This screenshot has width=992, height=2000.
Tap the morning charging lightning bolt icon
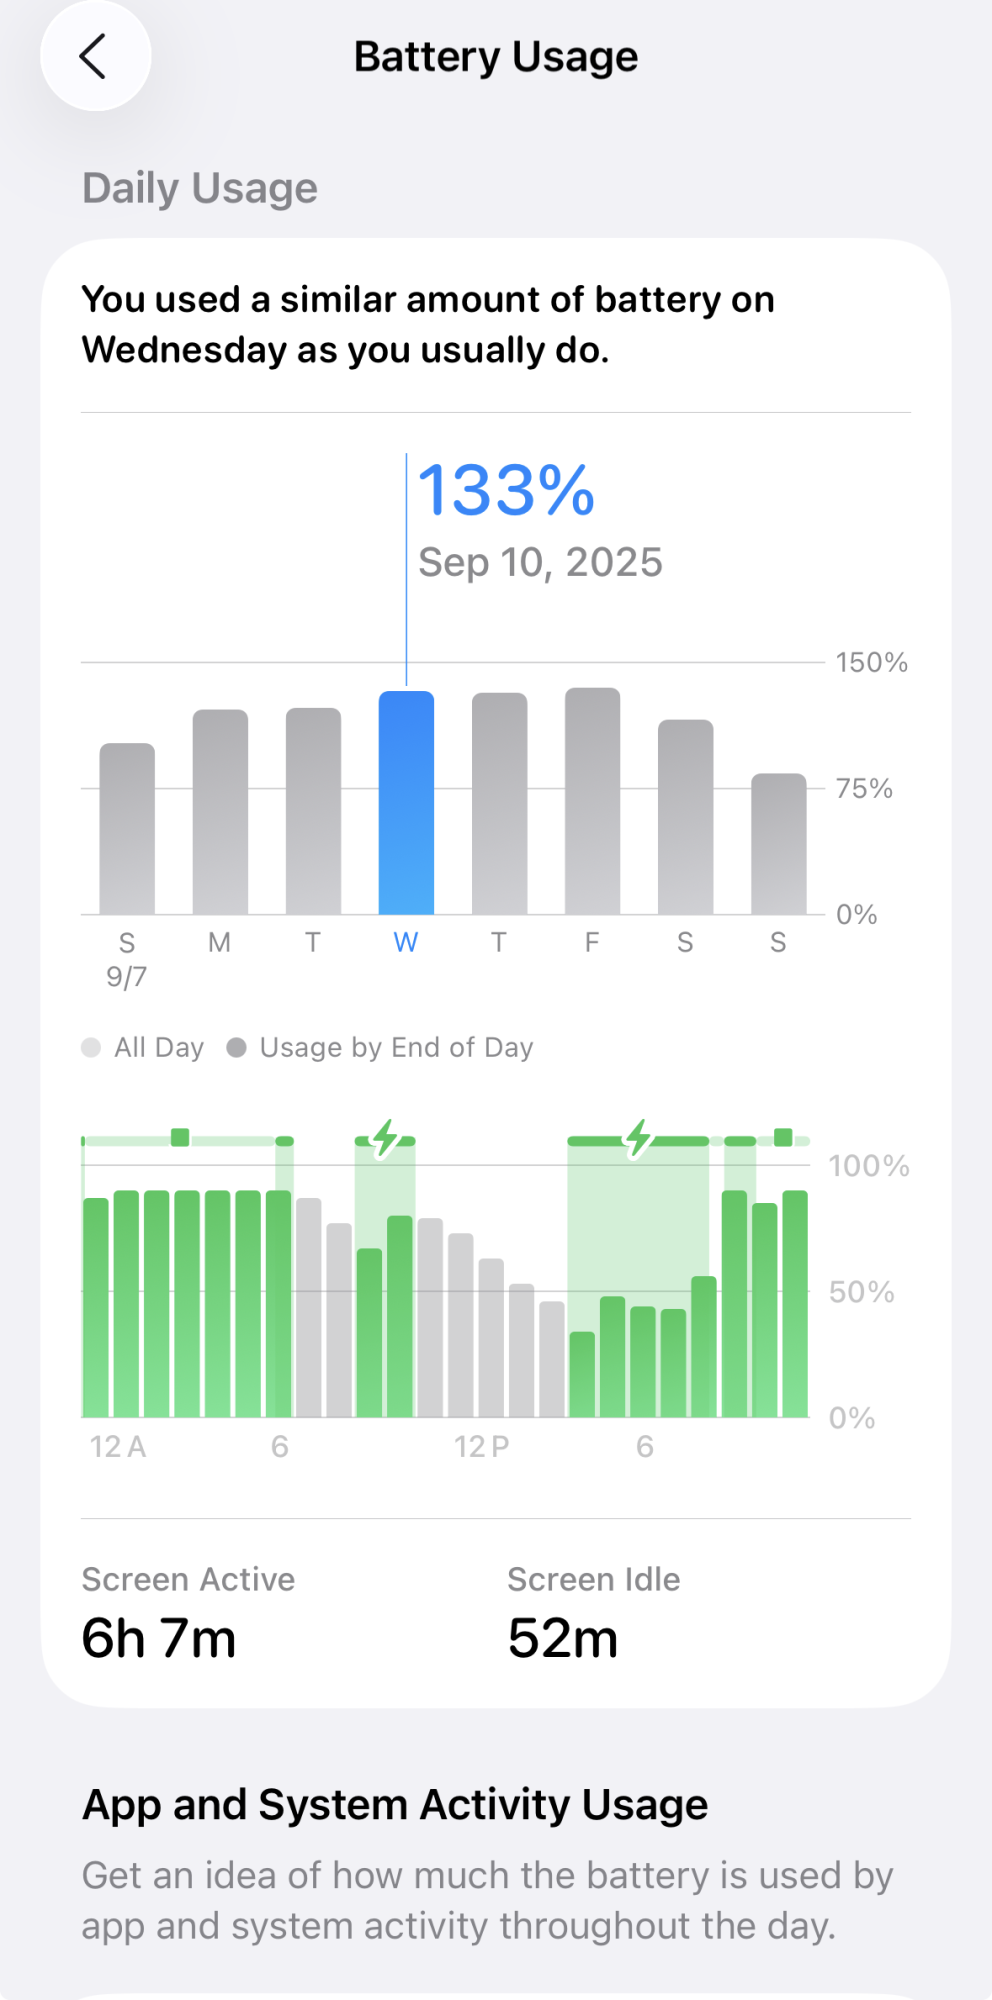tap(385, 1138)
